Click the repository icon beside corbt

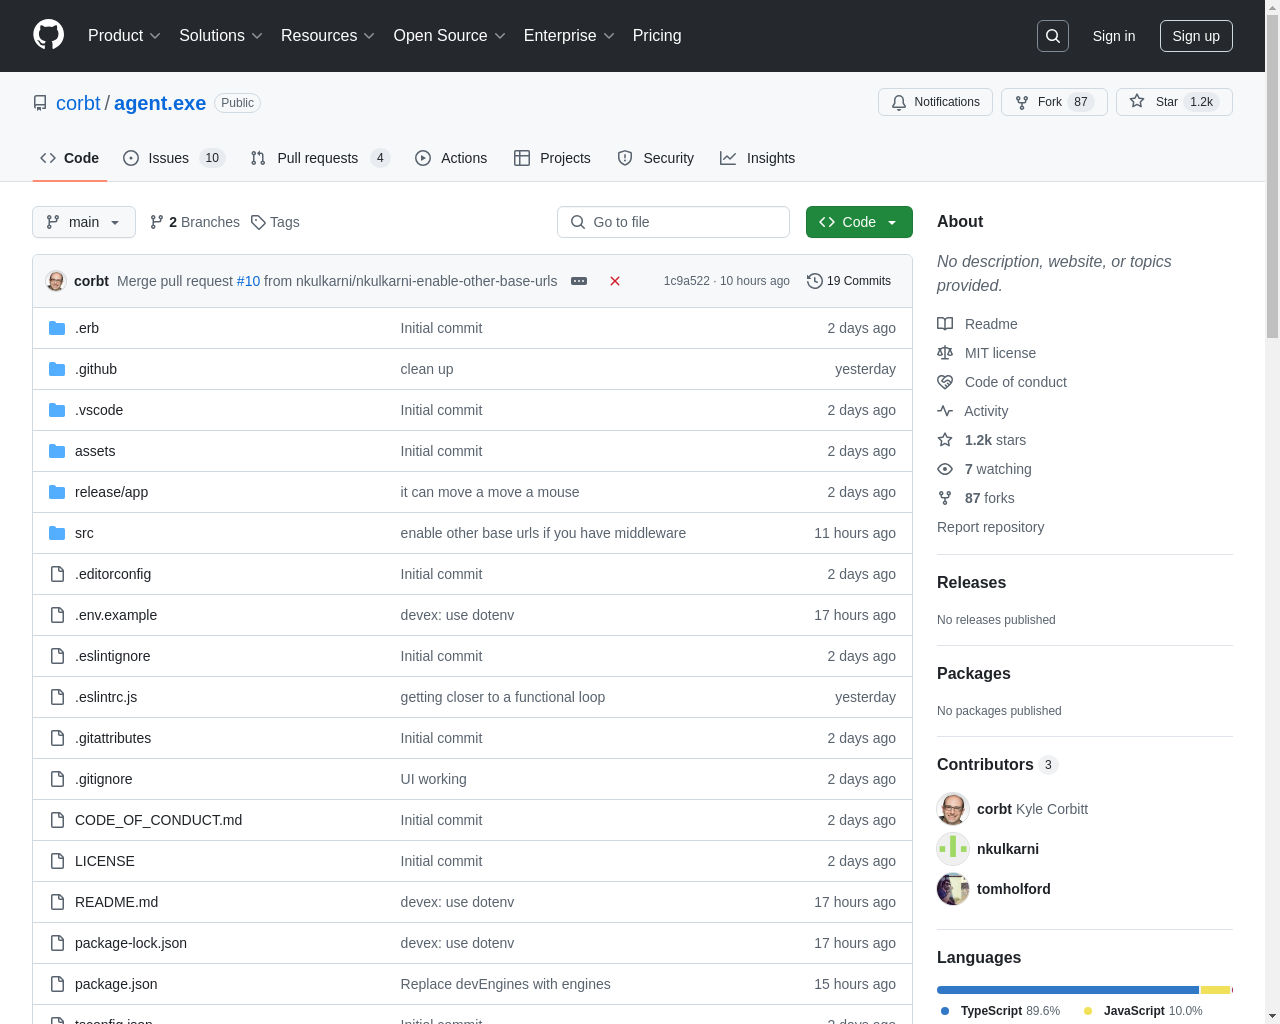(40, 103)
